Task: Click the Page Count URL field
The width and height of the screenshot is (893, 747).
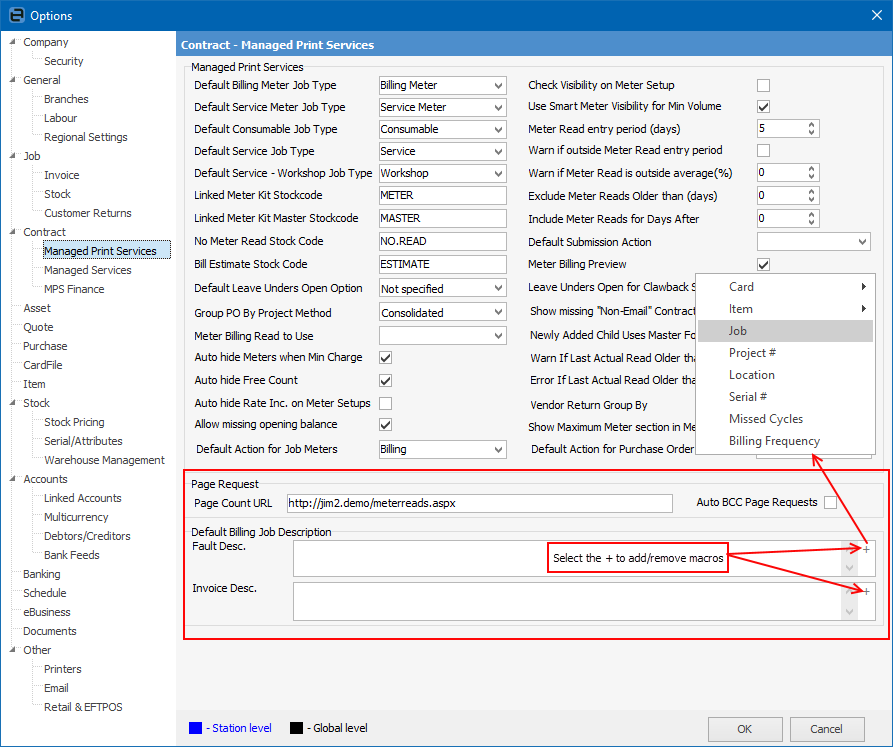Action: pyautogui.click(x=479, y=503)
